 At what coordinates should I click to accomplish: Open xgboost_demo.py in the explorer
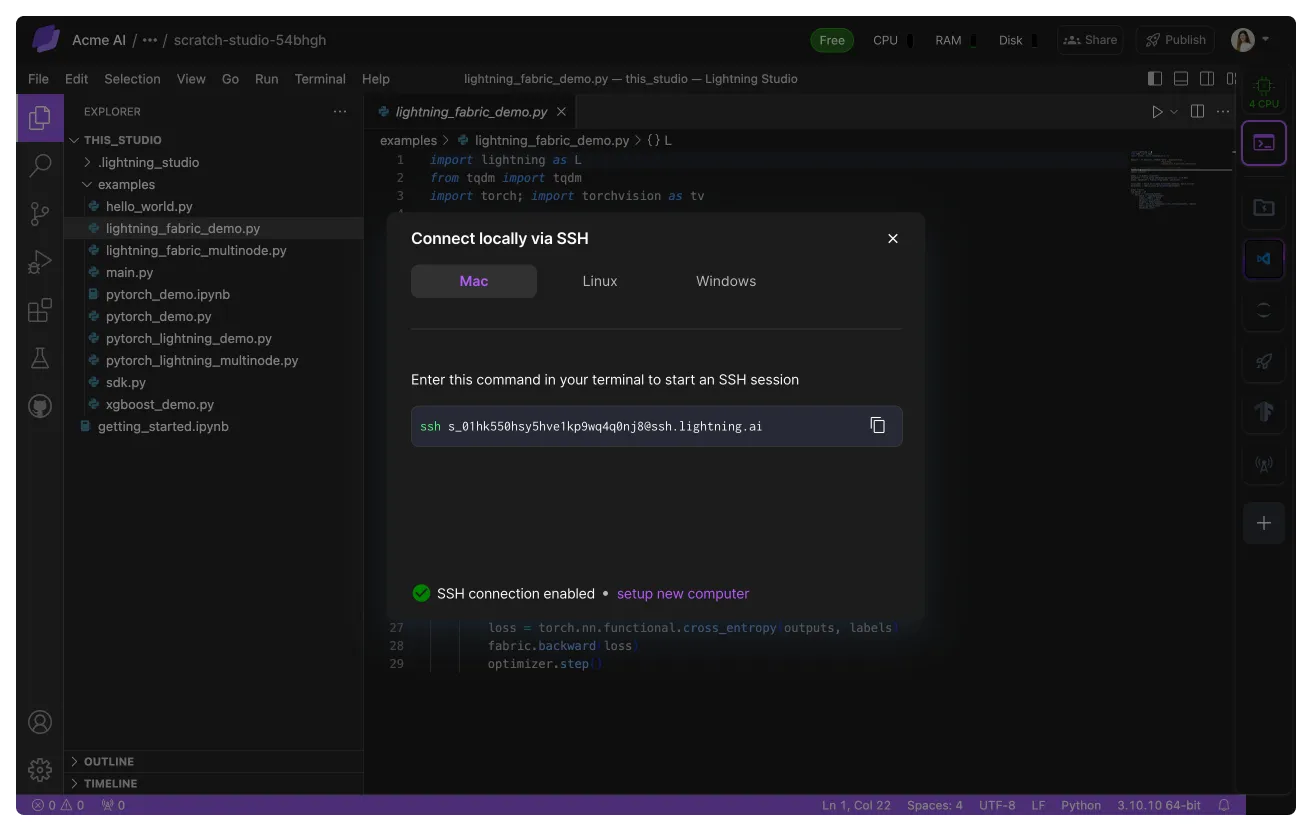(x=160, y=404)
